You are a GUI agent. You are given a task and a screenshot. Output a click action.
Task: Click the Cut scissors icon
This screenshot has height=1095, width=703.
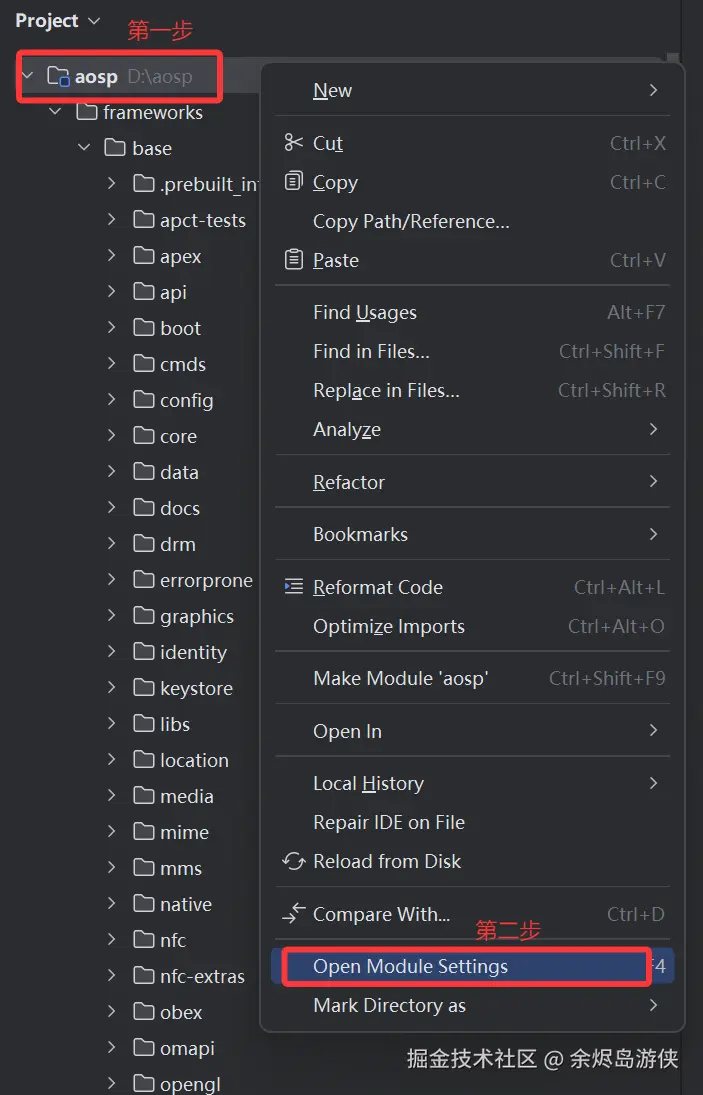tap(293, 143)
